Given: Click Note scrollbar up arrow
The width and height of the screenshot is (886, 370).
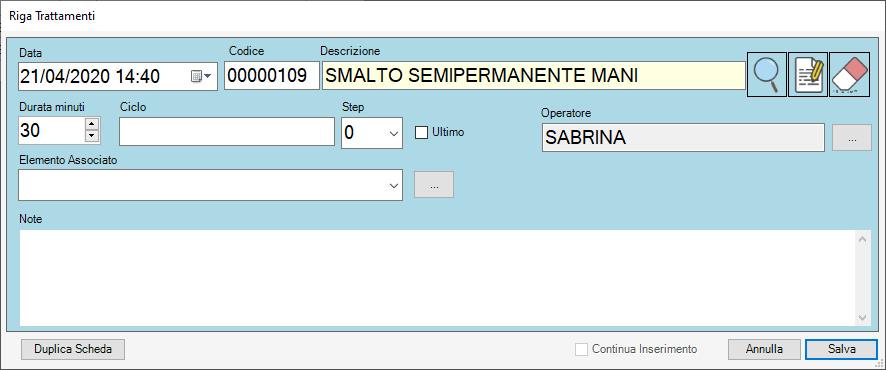Looking at the screenshot, I should point(862,240).
